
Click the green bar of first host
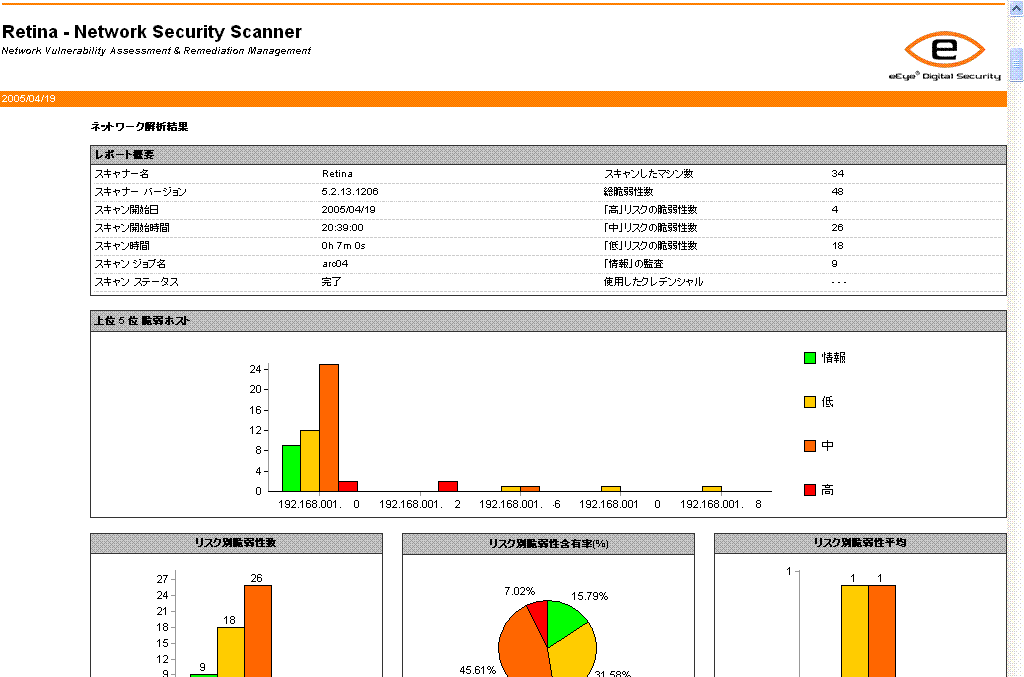coord(291,468)
